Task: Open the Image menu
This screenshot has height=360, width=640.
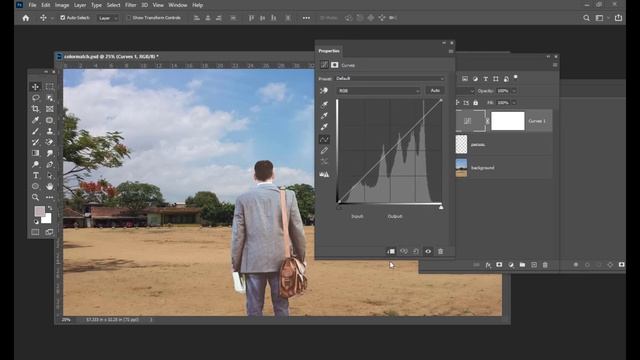Action: (62, 5)
